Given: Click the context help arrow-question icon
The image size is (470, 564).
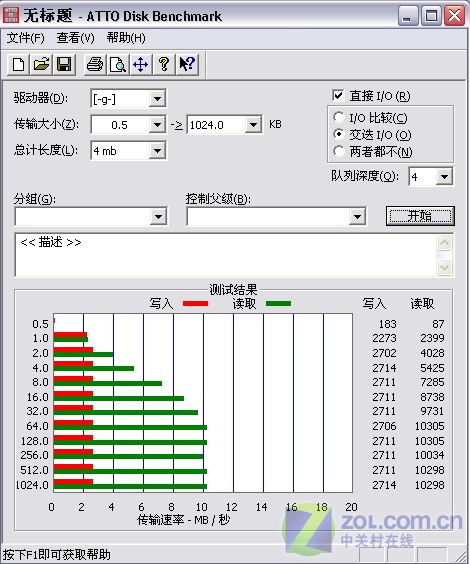Looking at the screenshot, I should pyautogui.click(x=187, y=65).
